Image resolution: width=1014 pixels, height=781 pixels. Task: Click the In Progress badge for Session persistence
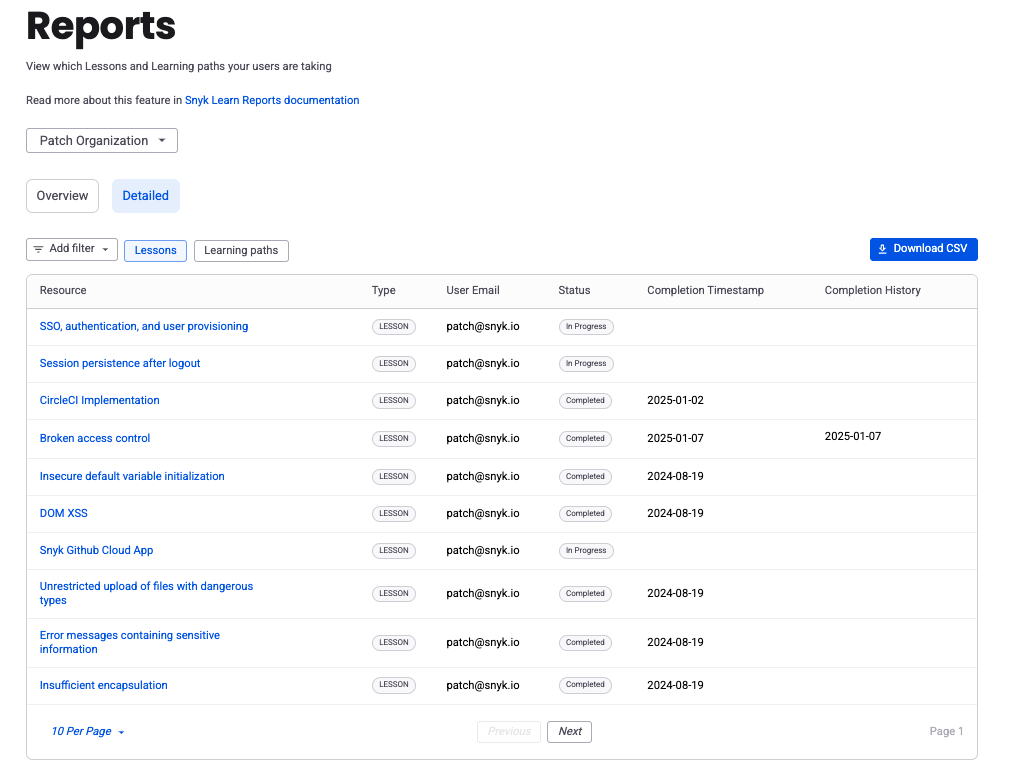pyautogui.click(x=586, y=364)
